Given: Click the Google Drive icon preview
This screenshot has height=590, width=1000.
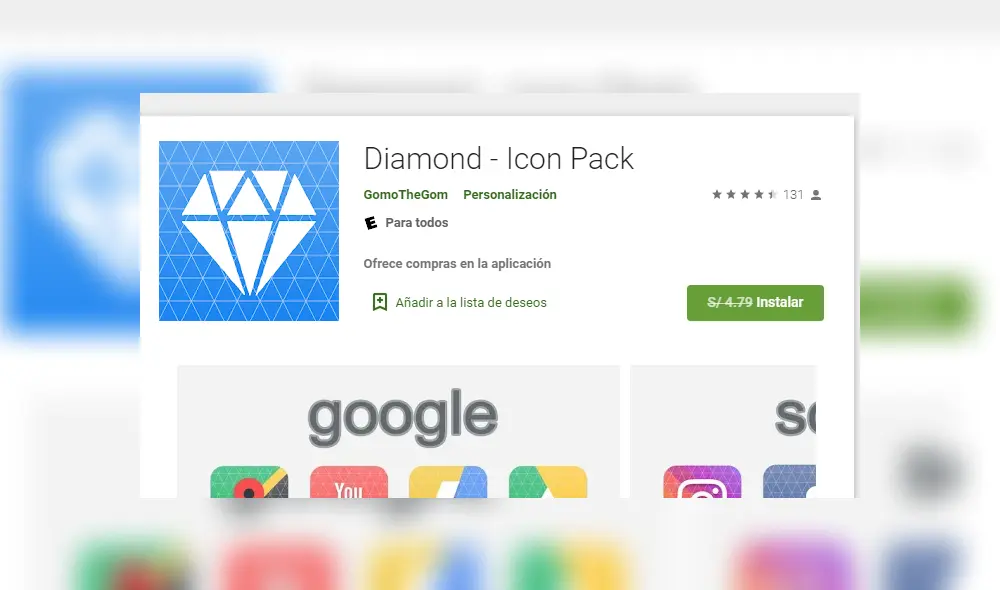Looking at the screenshot, I should click(548, 482).
